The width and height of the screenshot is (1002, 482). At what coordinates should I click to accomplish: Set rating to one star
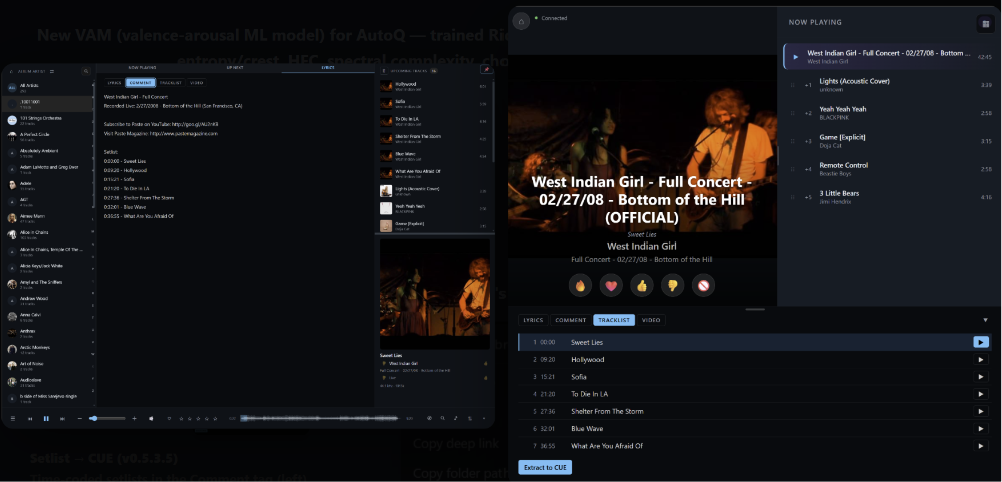181,418
